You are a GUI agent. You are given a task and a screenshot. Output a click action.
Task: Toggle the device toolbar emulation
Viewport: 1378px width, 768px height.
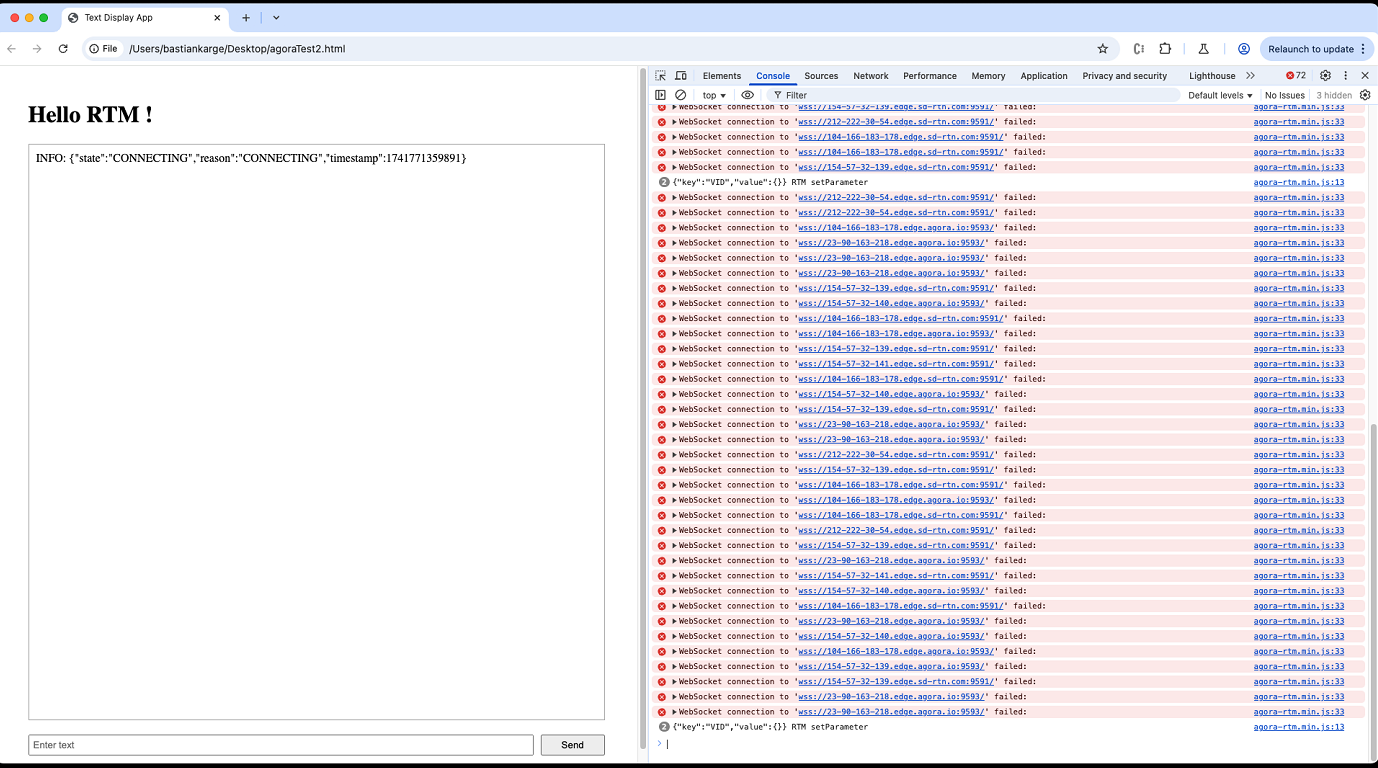[x=681, y=76]
